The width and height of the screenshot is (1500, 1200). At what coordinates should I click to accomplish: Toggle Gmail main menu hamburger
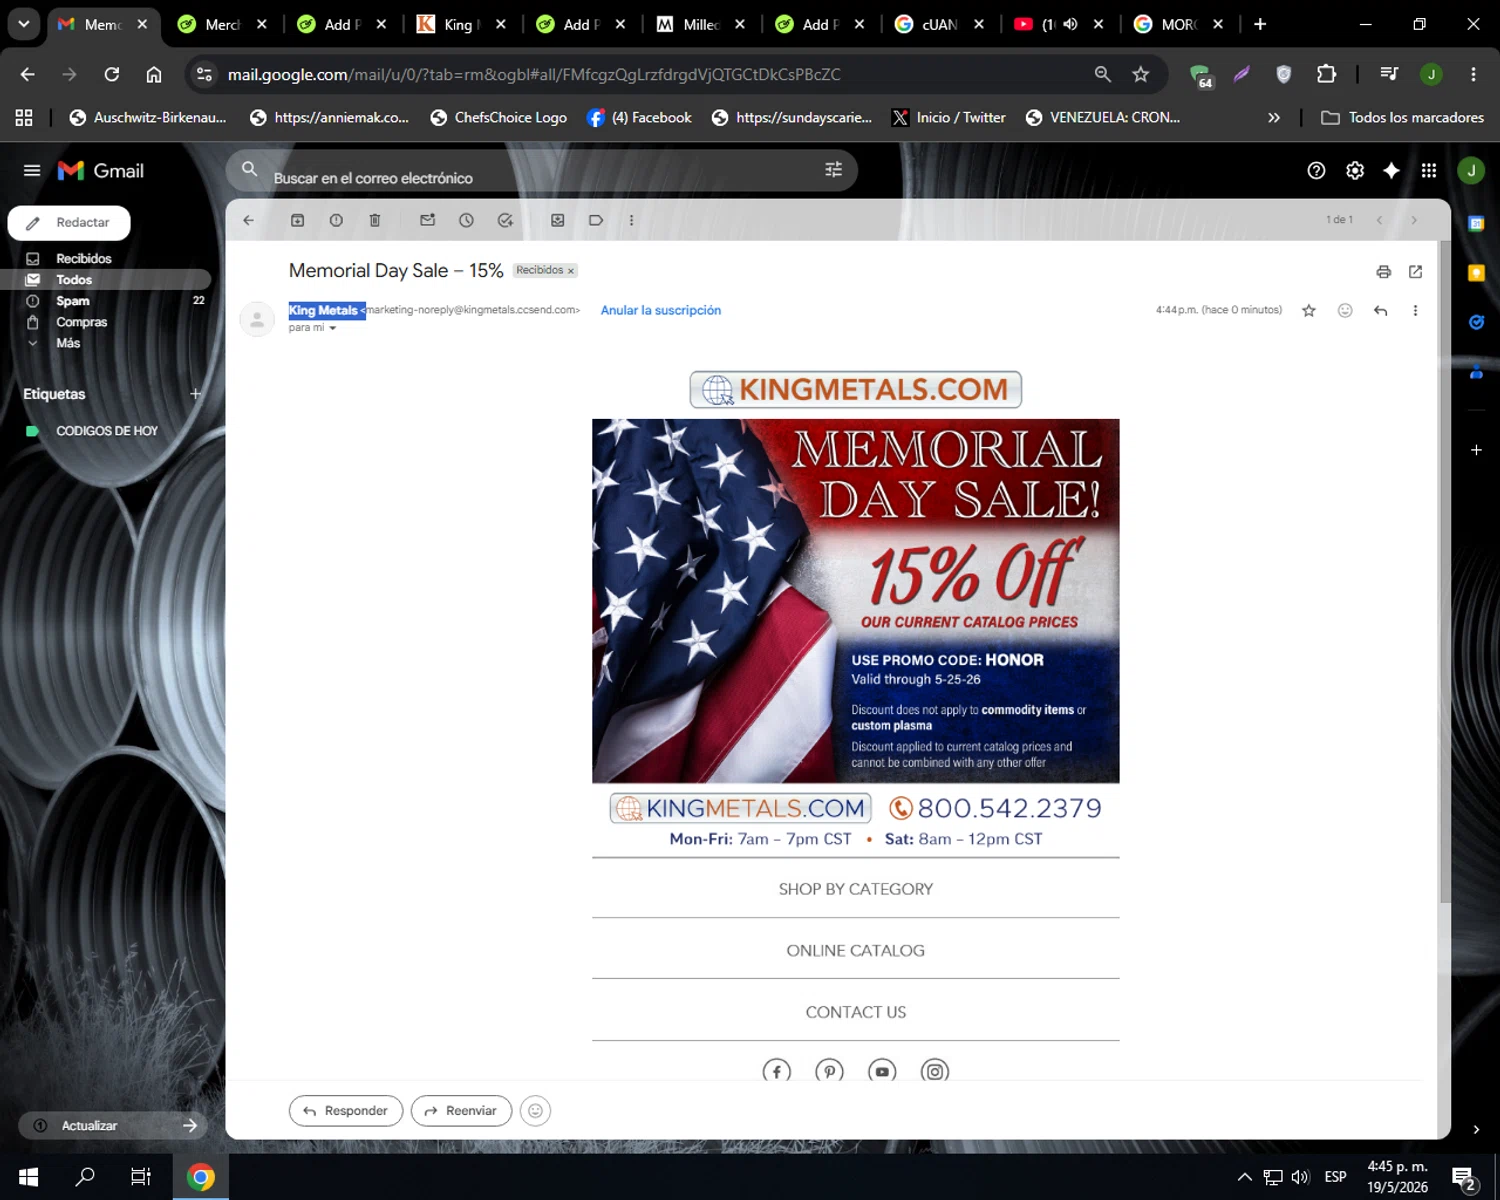[x=32, y=171]
